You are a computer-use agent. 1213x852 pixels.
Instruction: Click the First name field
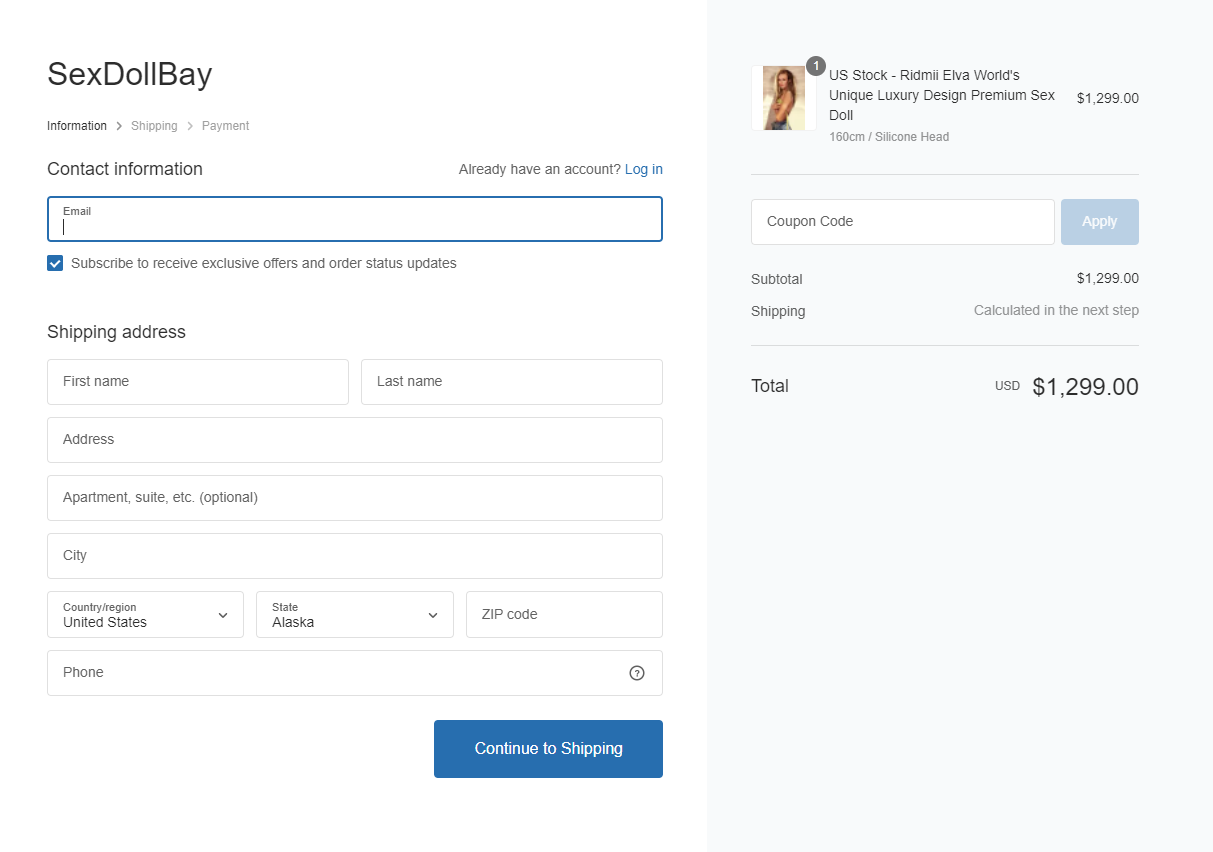coord(197,382)
